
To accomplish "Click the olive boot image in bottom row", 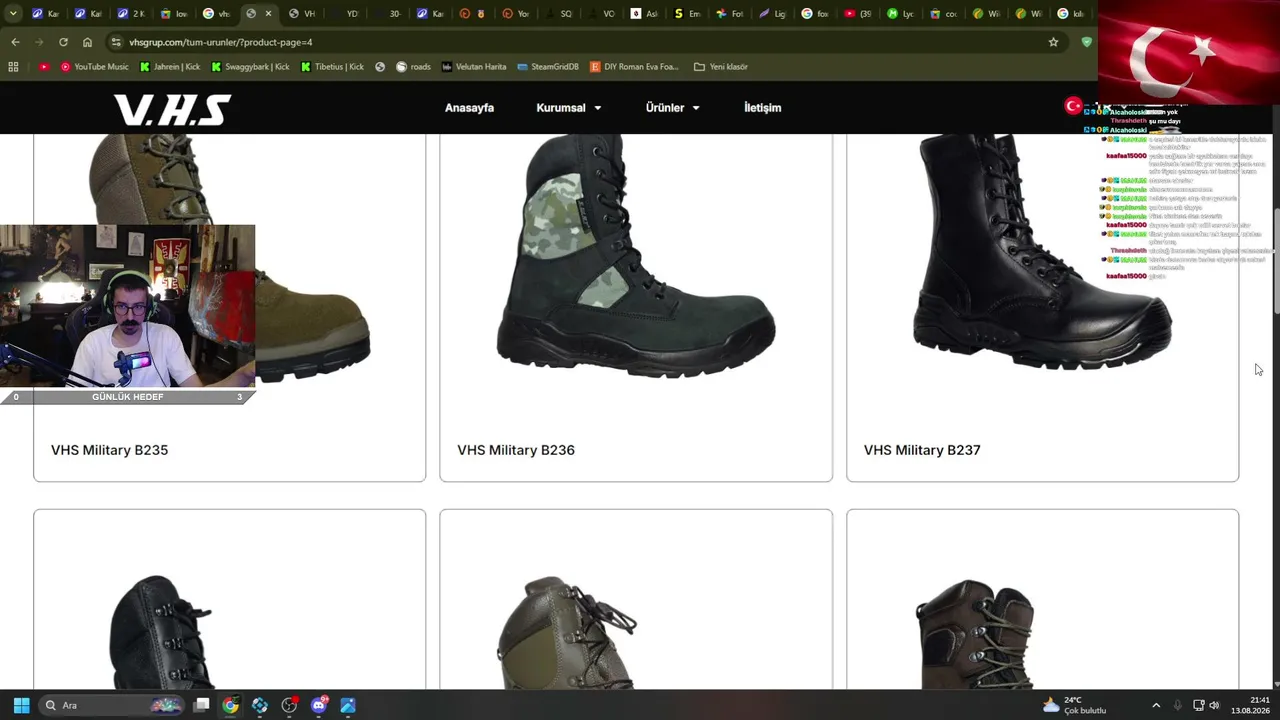I will tap(568, 632).
